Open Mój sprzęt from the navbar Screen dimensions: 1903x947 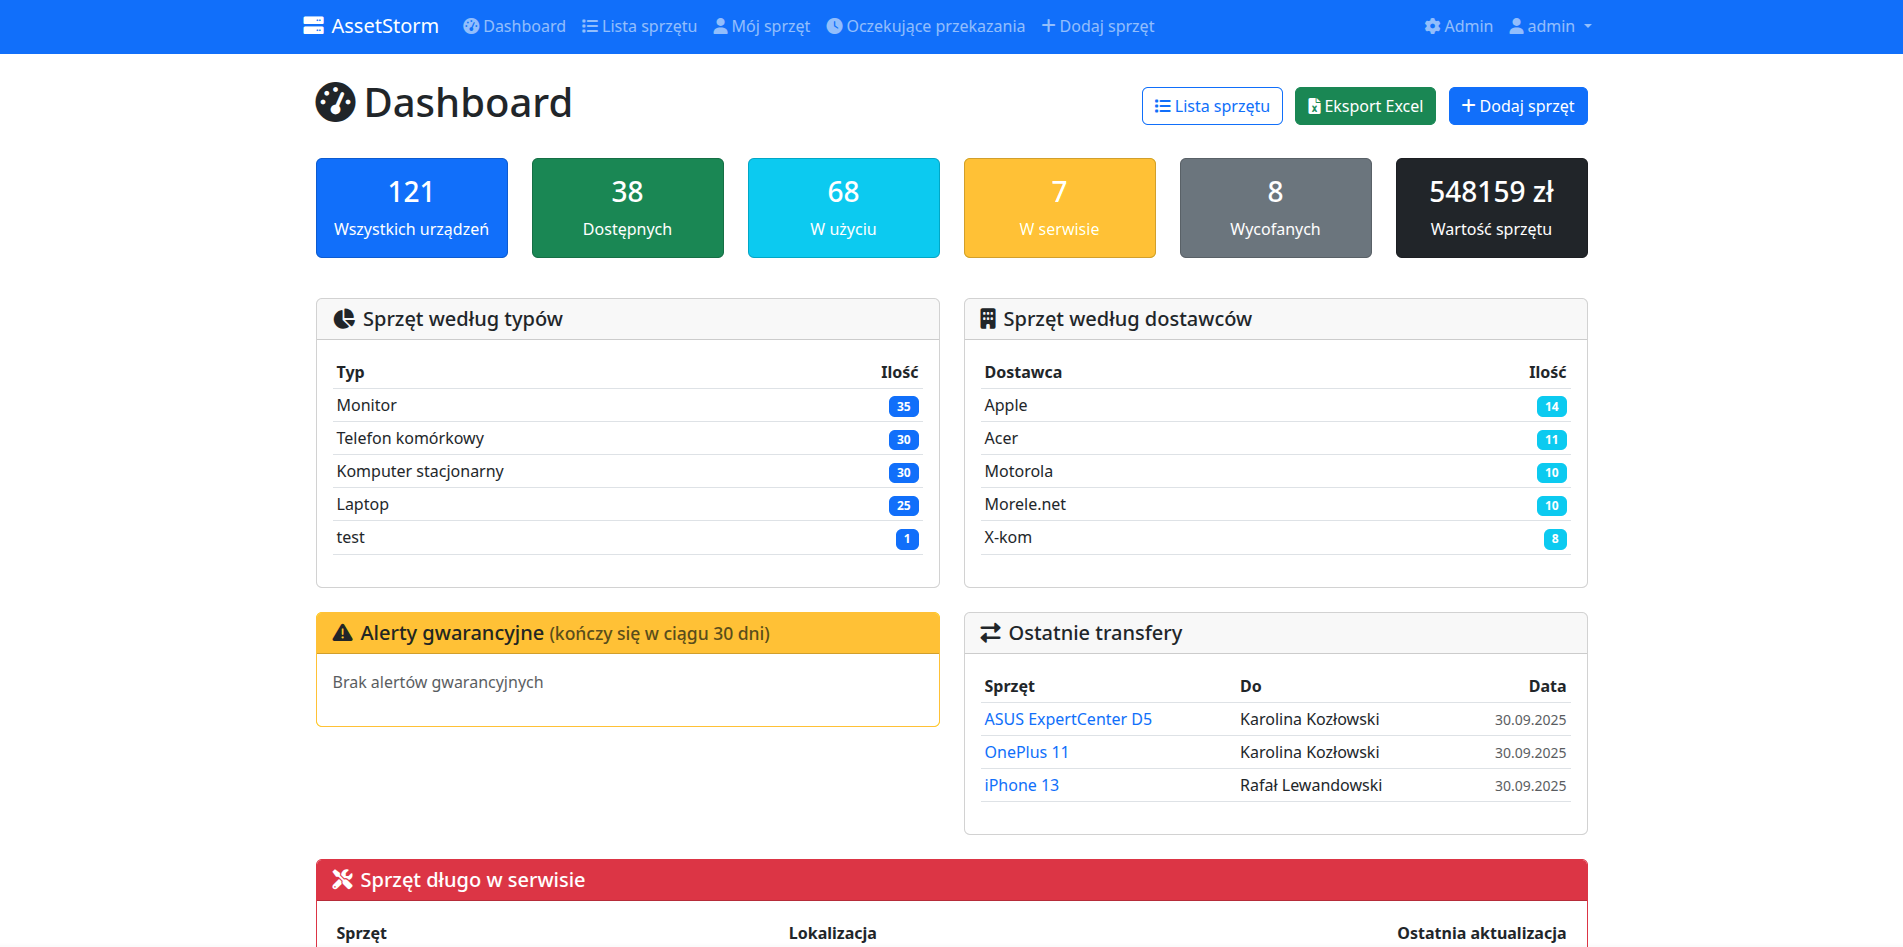(761, 26)
